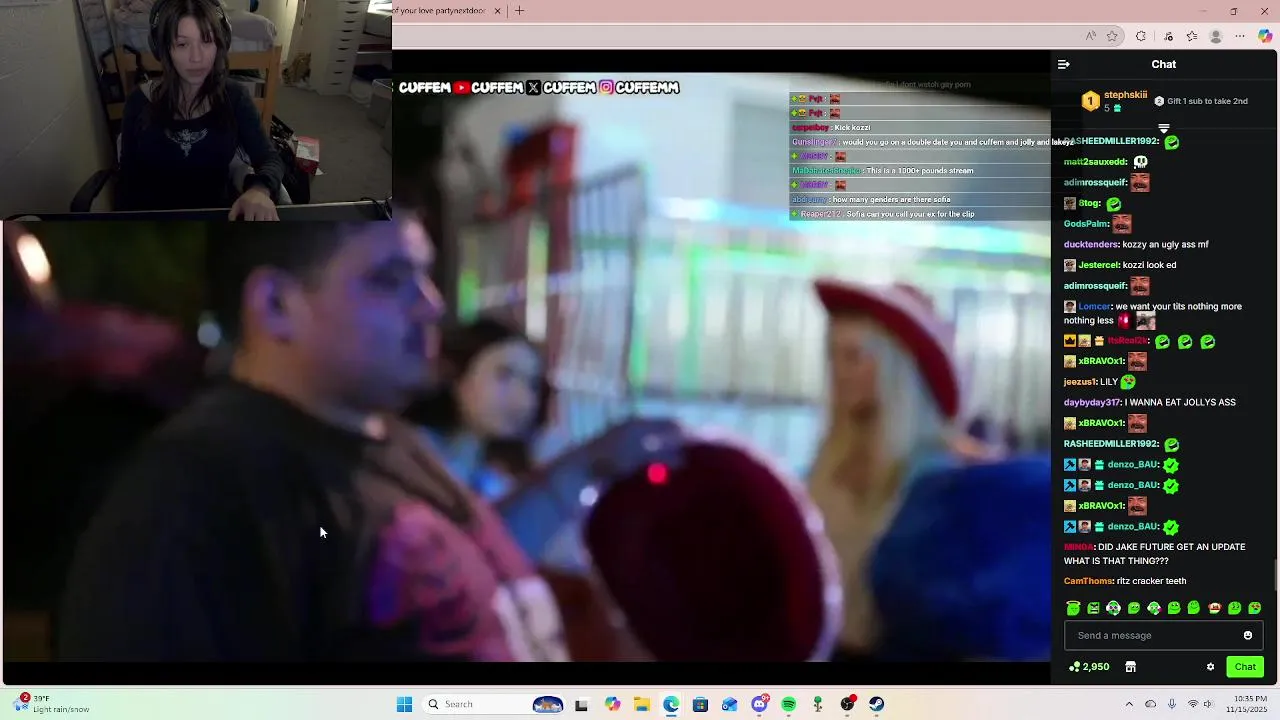Image resolution: width=1280 pixels, height=720 pixels.
Task: Add this page to favorites
Action: (x=1112, y=36)
